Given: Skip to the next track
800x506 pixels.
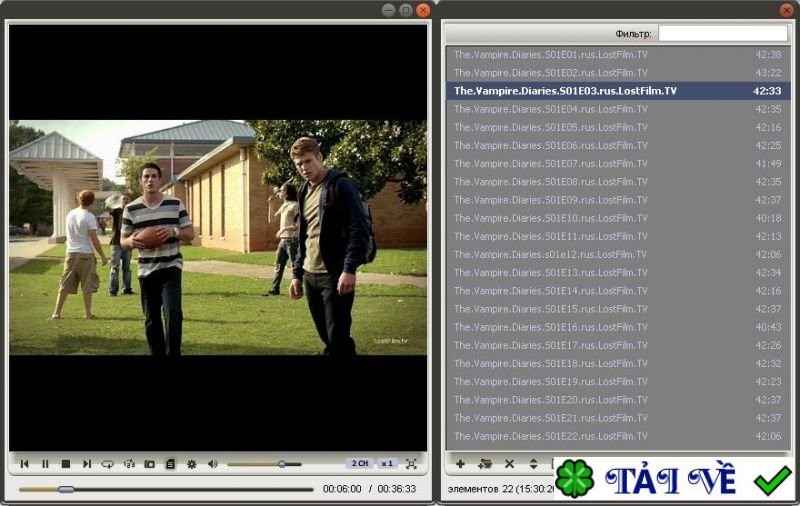Looking at the screenshot, I should [87, 464].
